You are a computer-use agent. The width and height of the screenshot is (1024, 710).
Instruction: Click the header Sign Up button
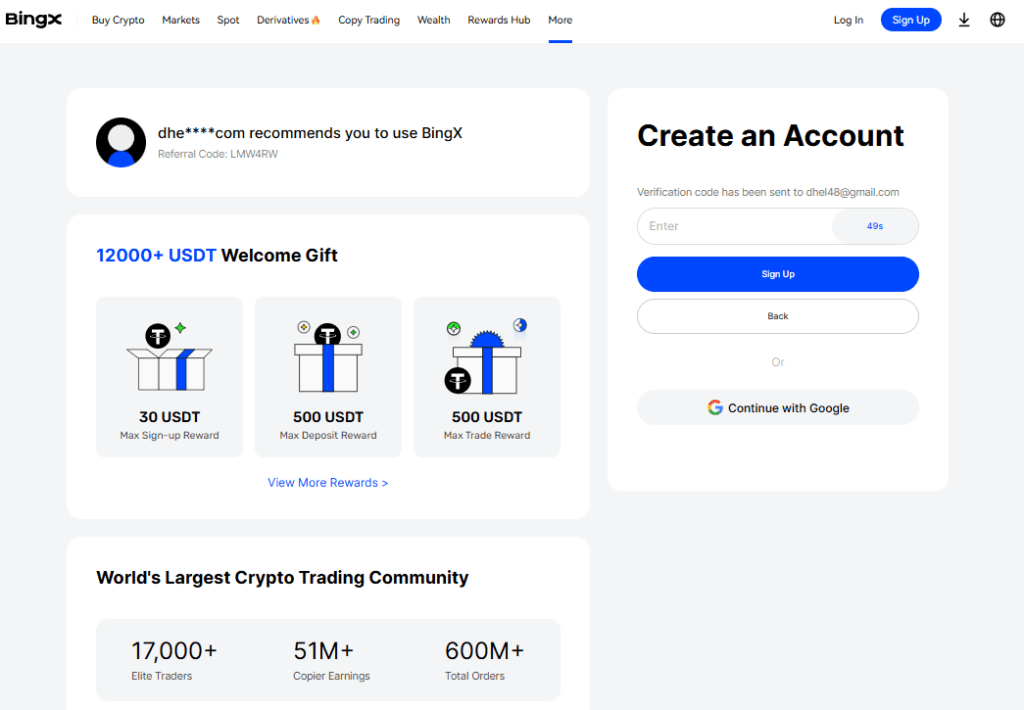tap(911, 20)
